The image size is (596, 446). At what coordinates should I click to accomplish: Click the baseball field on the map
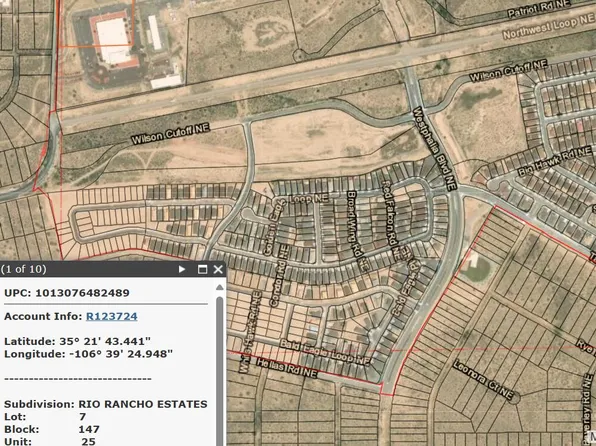click(475, 268)
